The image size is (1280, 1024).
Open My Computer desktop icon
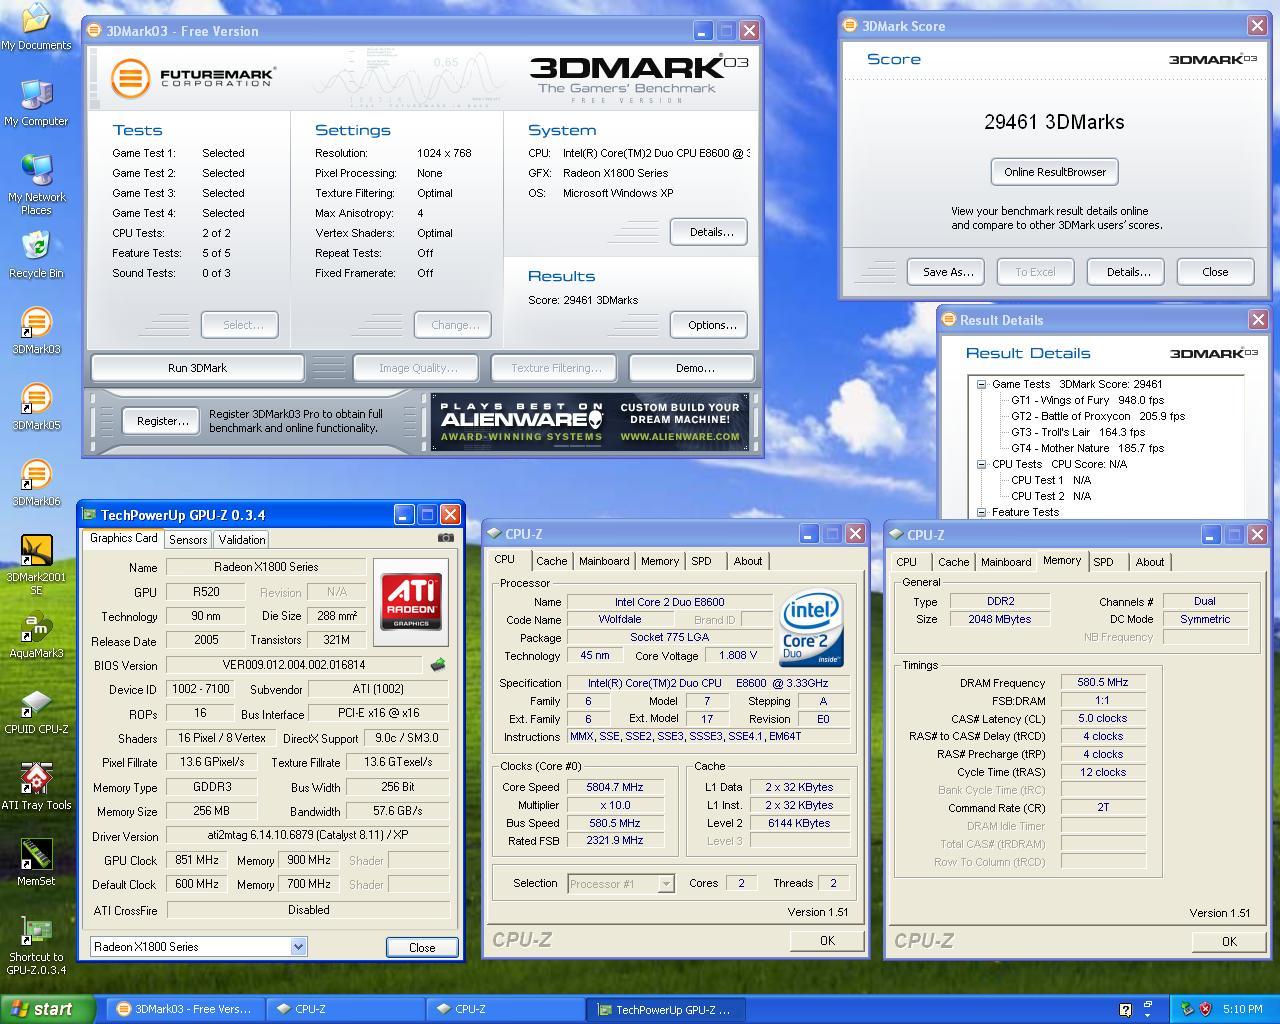pyautogui.click(x=36, y=103)
